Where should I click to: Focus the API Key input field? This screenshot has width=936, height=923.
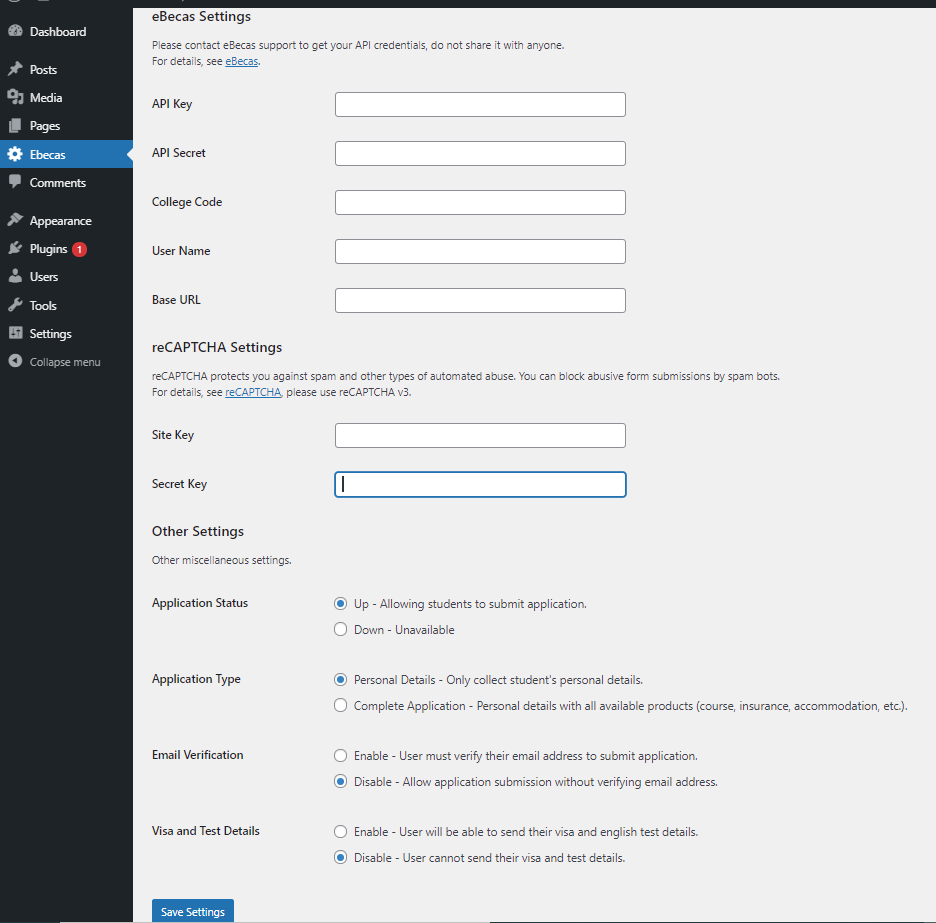(481, 104)
